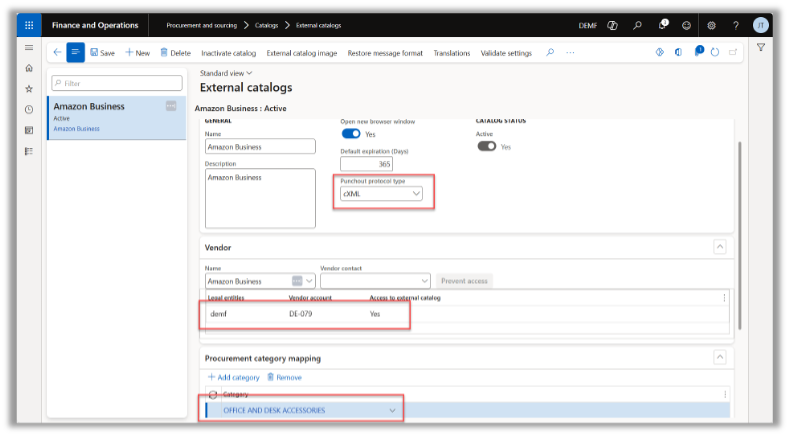Open the app launcher waffle icon
The height and width of the screenshot is (438, 790).
pos(29,25)
